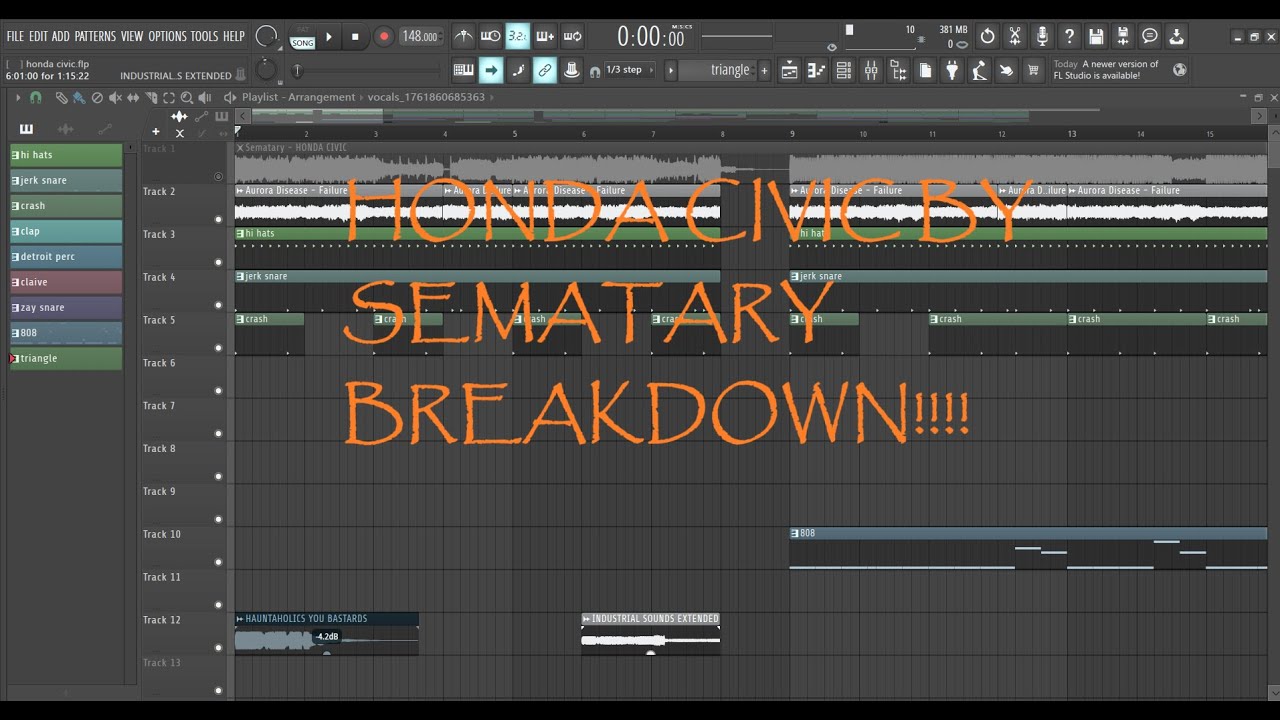
Task: Click the main volume knob
Action: coord(267,37)
